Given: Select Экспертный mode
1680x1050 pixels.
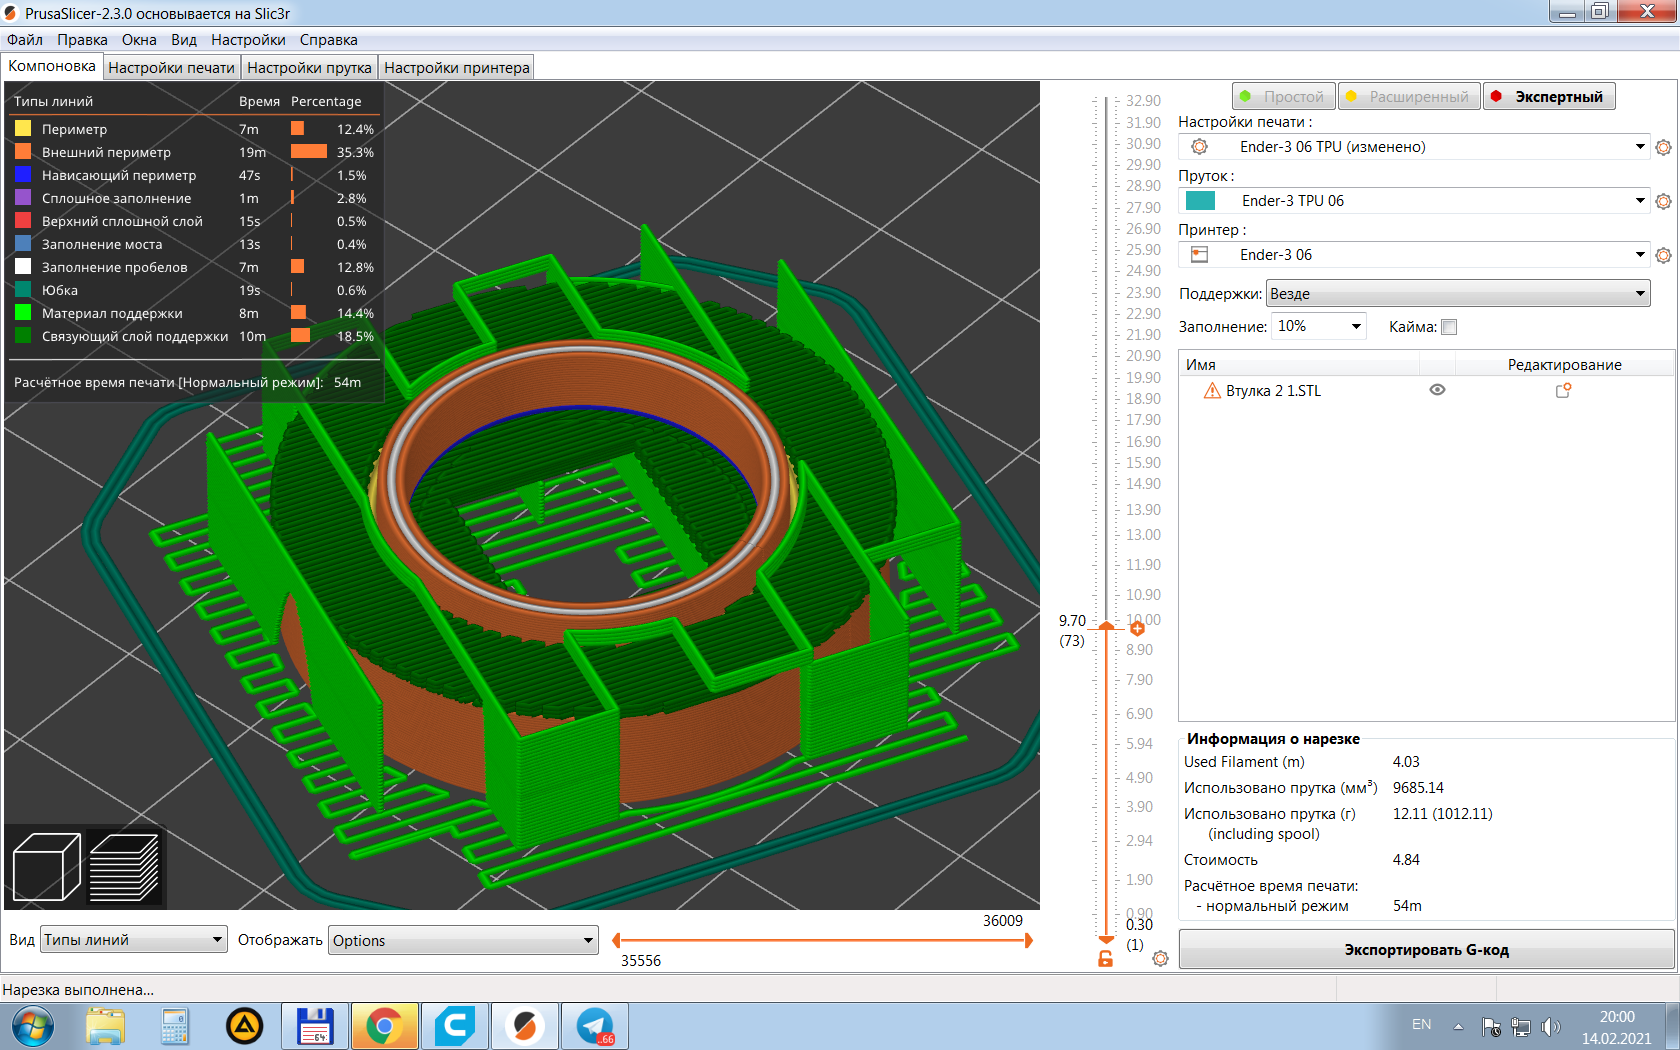Looking at the screenshot, I should (1548, 97).
